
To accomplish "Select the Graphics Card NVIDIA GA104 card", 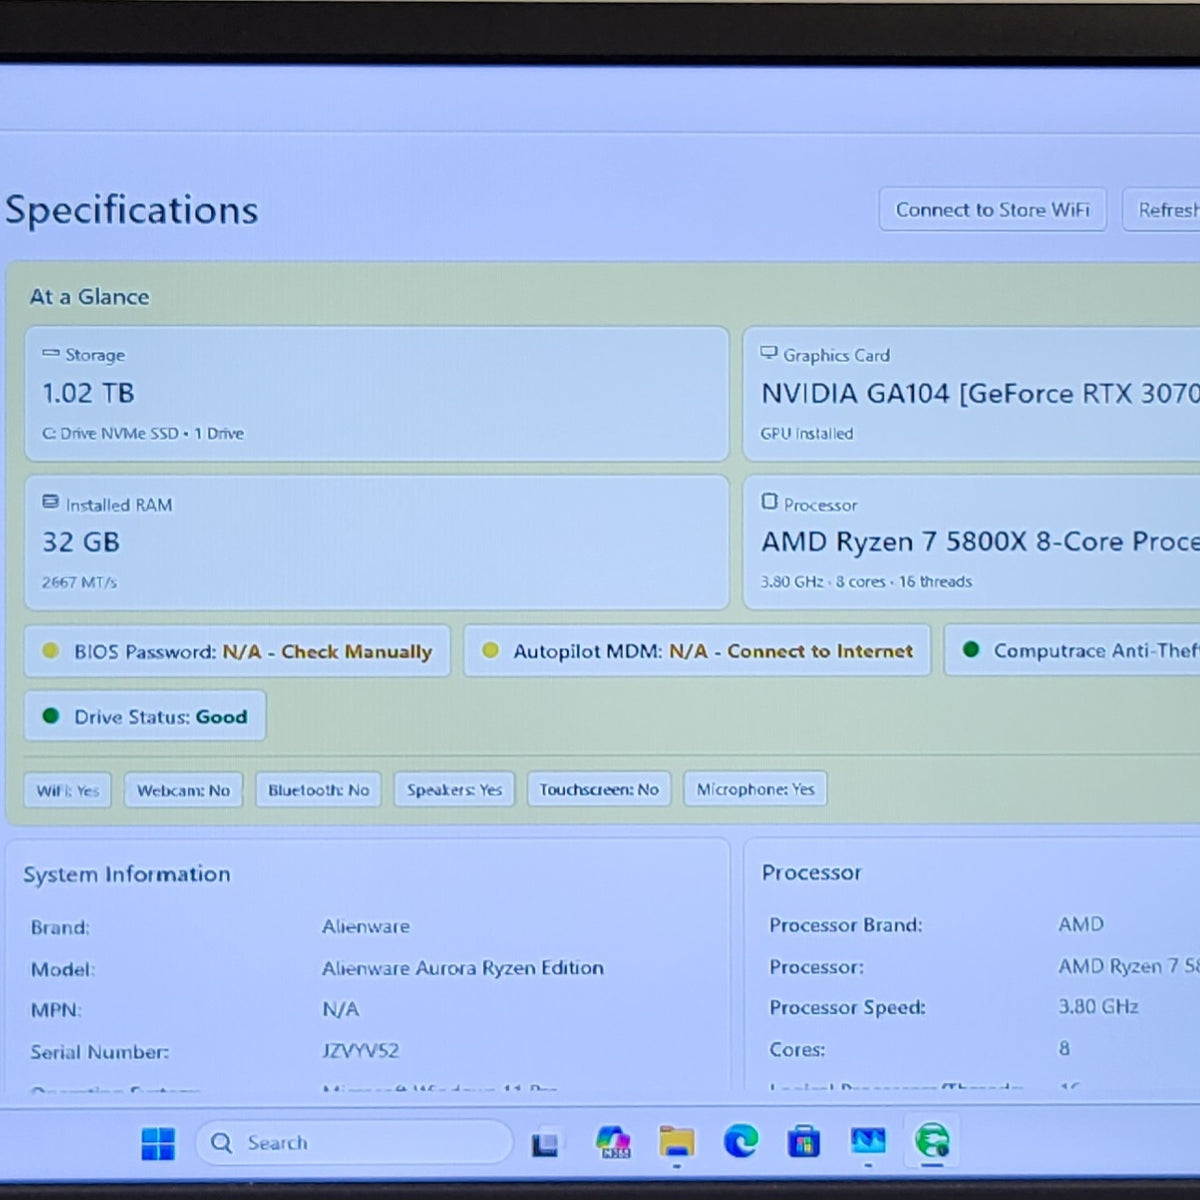I will coord(972,394).
